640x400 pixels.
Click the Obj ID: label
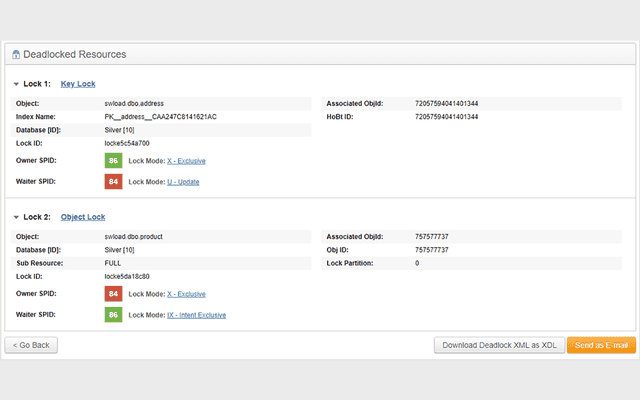pos(338,250)
